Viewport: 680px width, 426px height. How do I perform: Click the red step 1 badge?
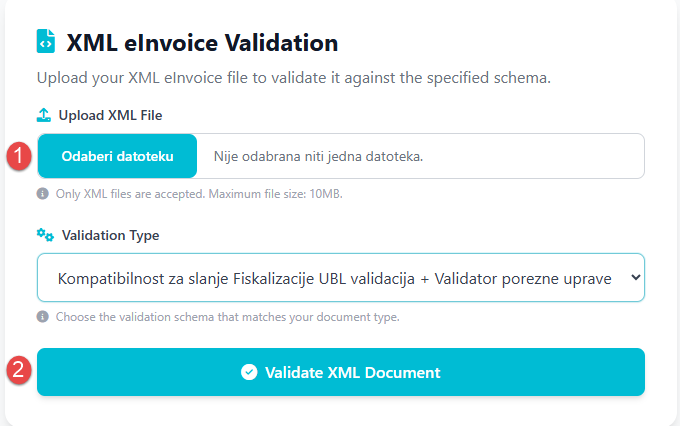pos(17,156)
